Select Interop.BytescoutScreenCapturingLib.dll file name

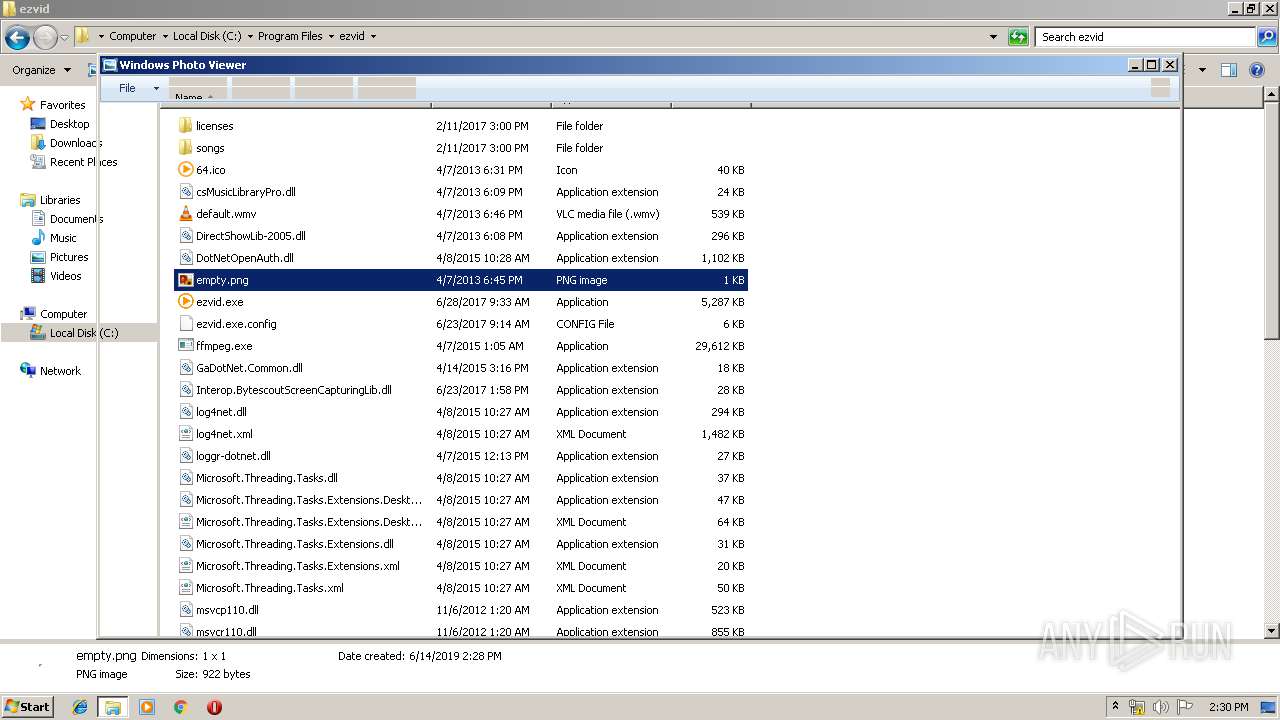tap(294, 390)
